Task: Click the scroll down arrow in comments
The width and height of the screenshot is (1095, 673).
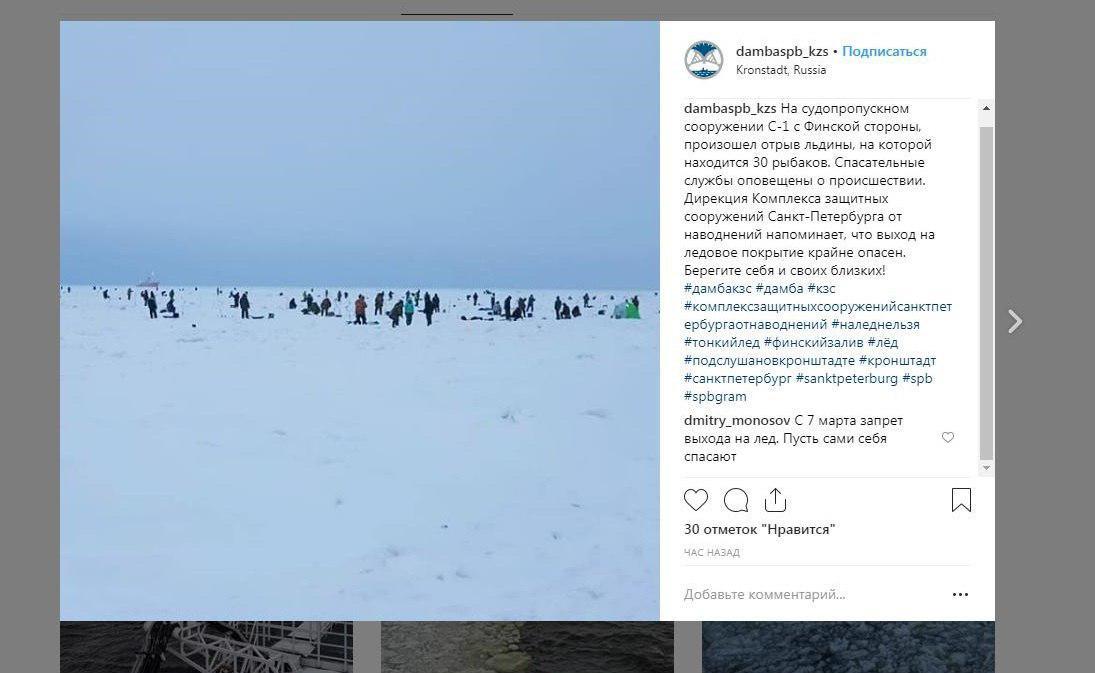Action: coord(986,468)
